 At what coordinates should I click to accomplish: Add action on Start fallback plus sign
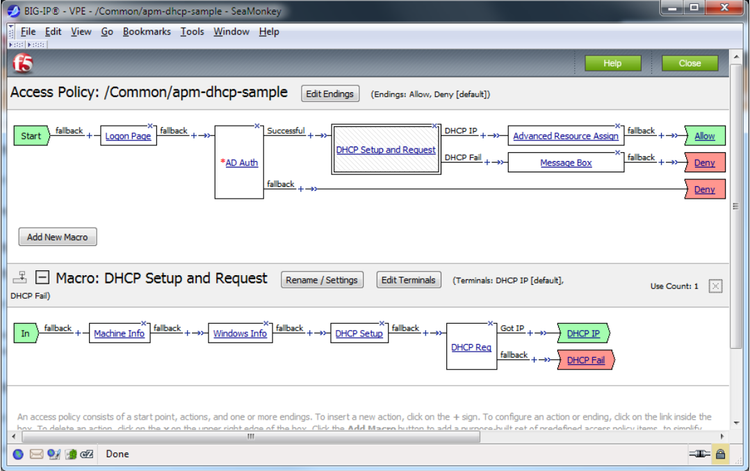[89, 136]
